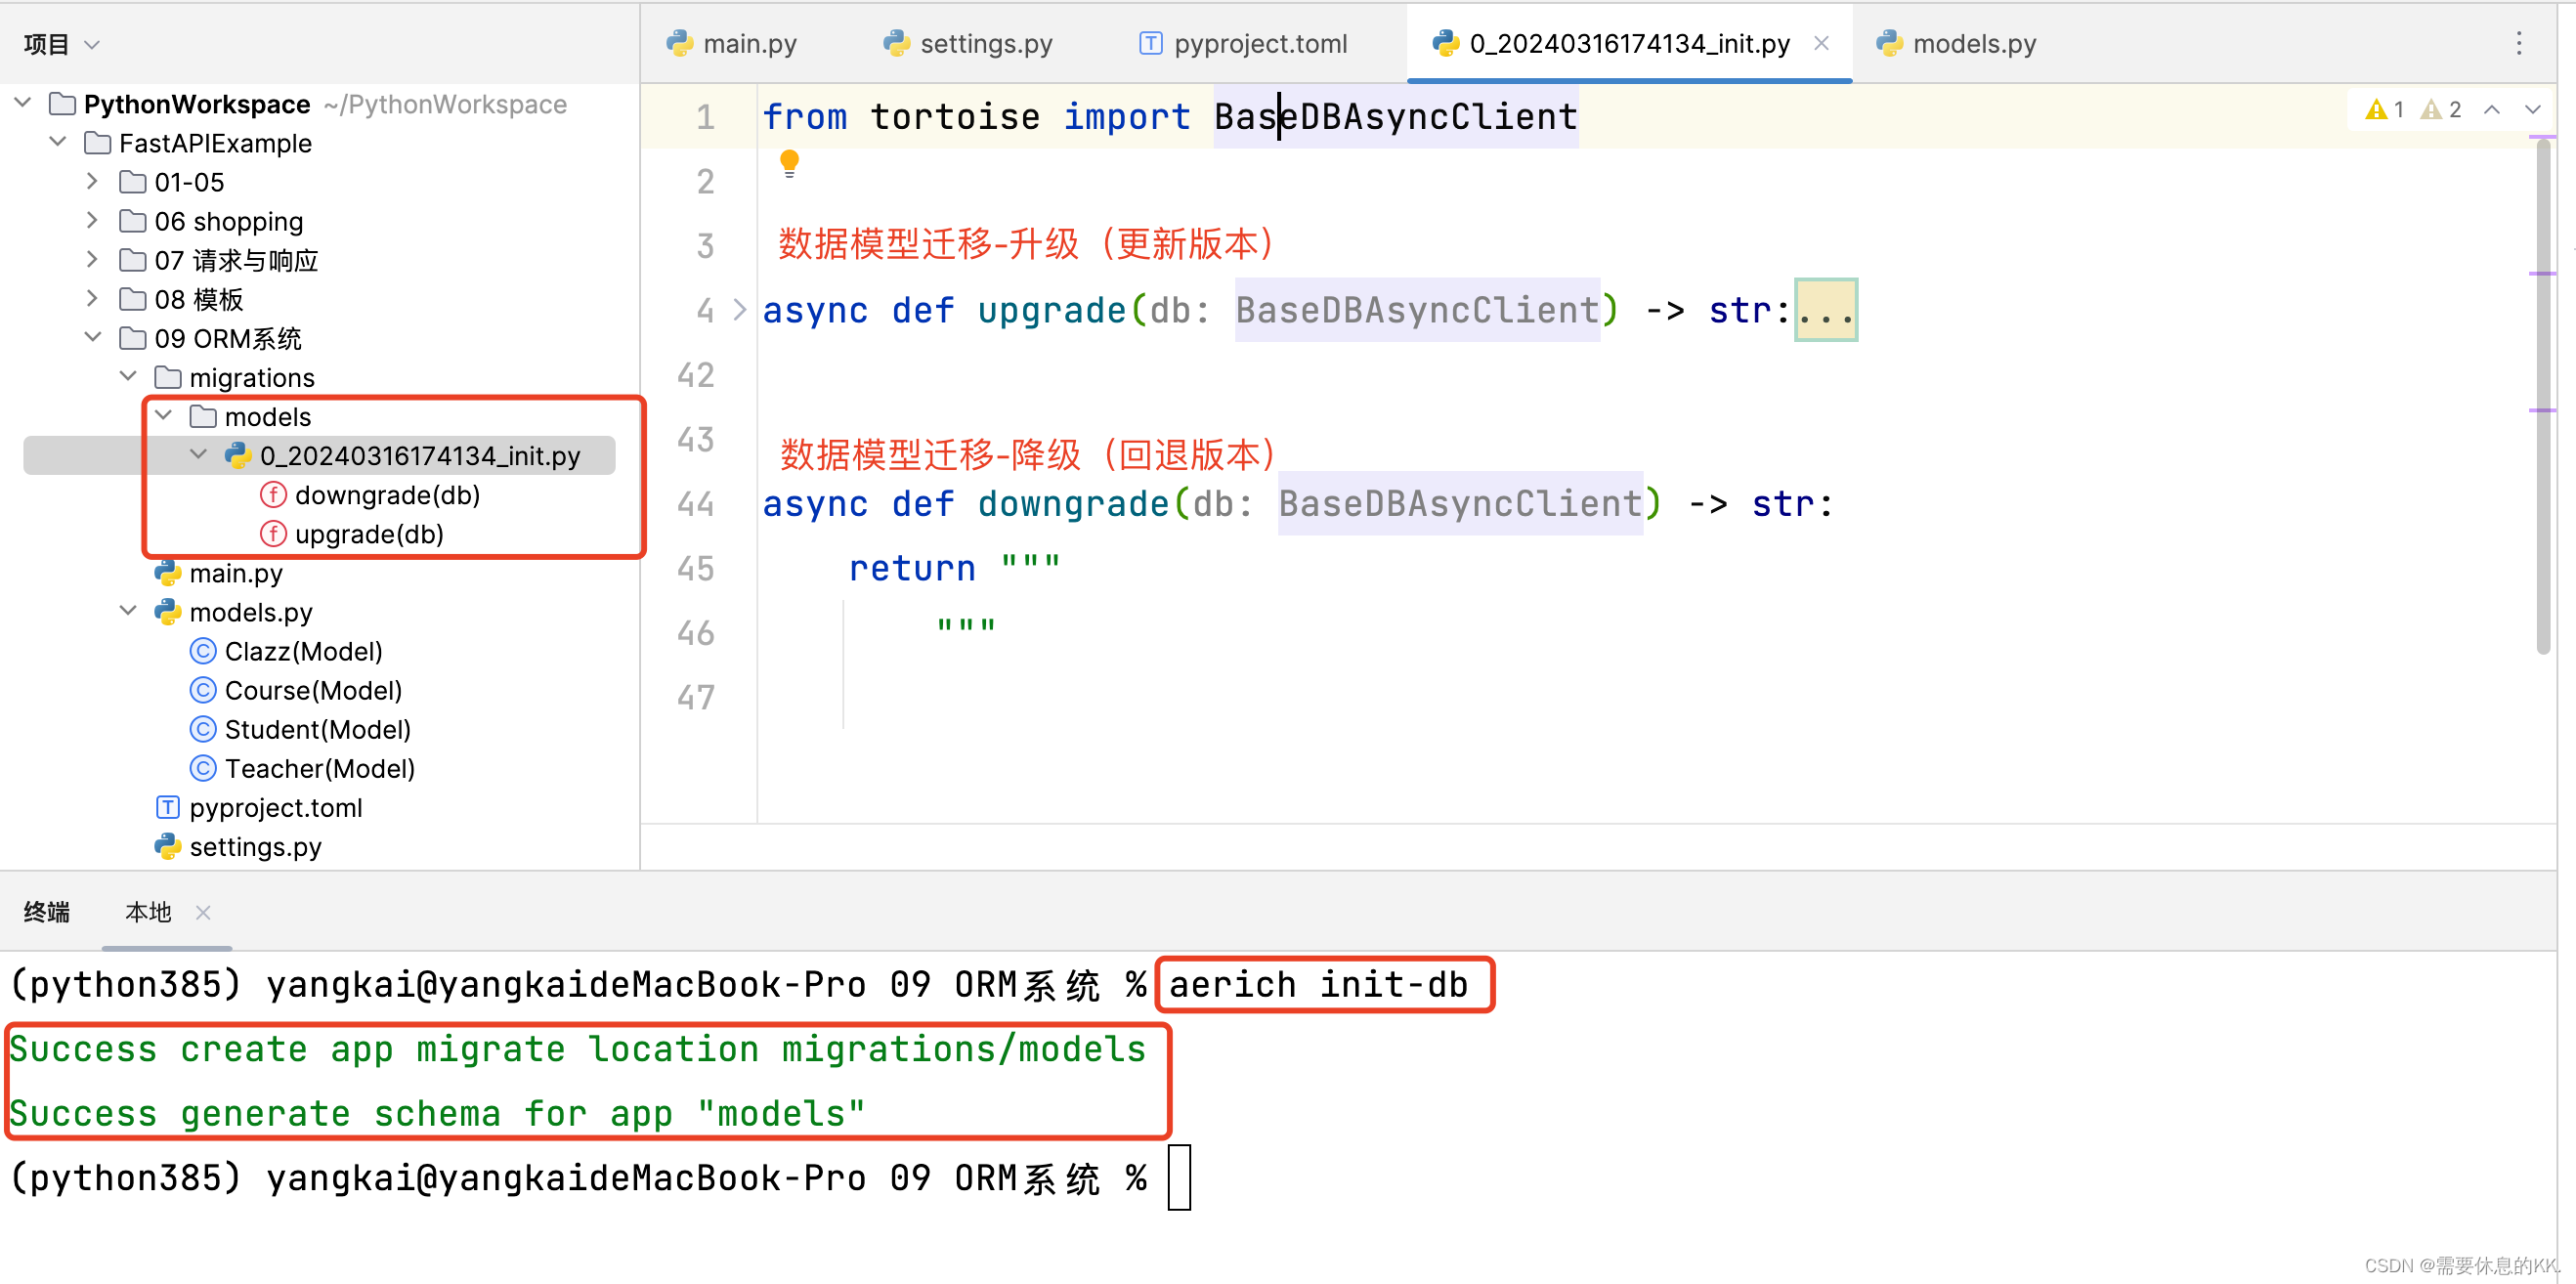The image size is (2576, 1284).
Task: Click the warnings indicator in the editor corner
Action: (x=2385, y=110)
